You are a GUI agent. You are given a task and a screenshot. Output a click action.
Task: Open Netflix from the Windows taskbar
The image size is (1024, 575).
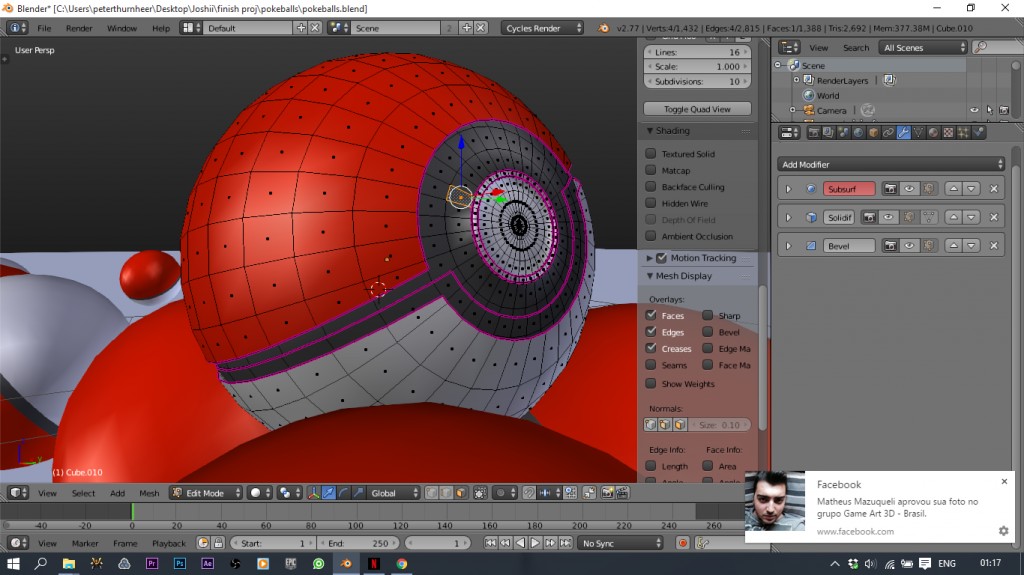pyautogui.click(x=372, y=564)
